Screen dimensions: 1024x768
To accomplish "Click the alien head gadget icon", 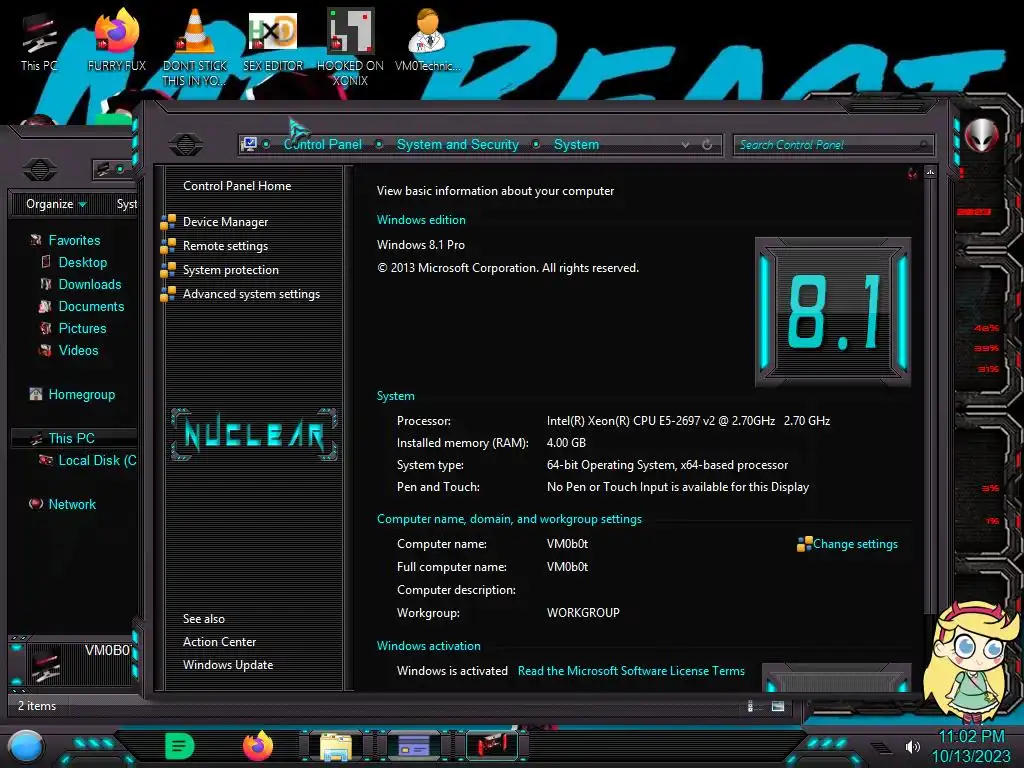I will (x=982, y=135).
